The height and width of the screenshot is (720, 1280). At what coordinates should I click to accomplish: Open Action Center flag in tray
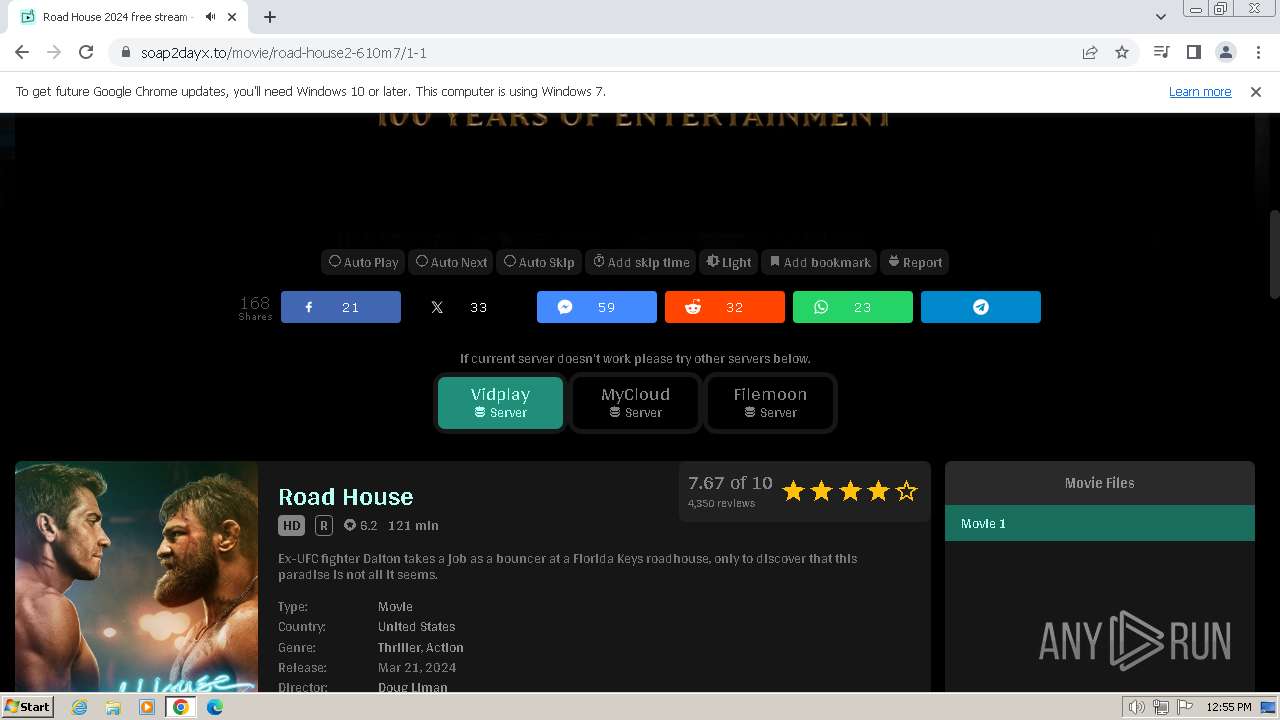1185,707
